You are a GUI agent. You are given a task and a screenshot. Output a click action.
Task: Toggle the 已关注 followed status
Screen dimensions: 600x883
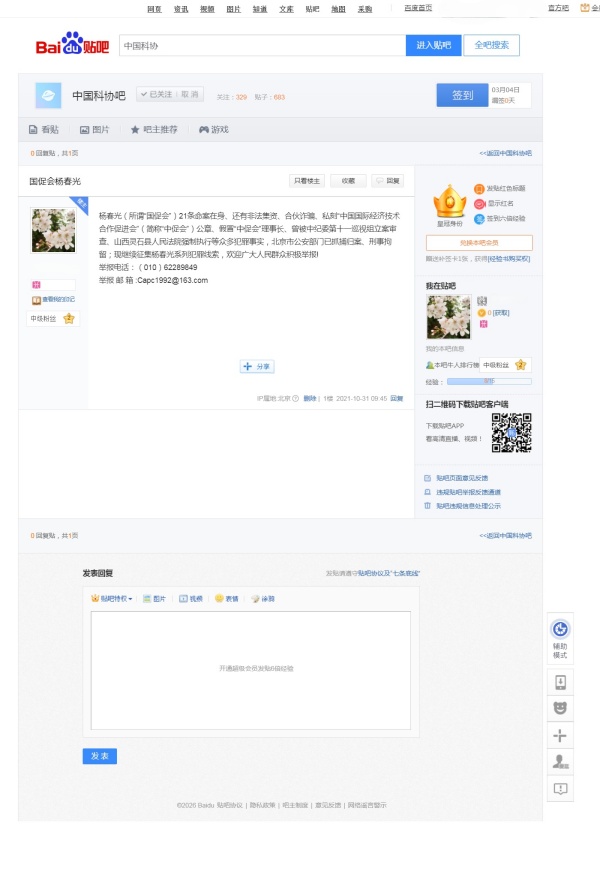click(156, 95)
